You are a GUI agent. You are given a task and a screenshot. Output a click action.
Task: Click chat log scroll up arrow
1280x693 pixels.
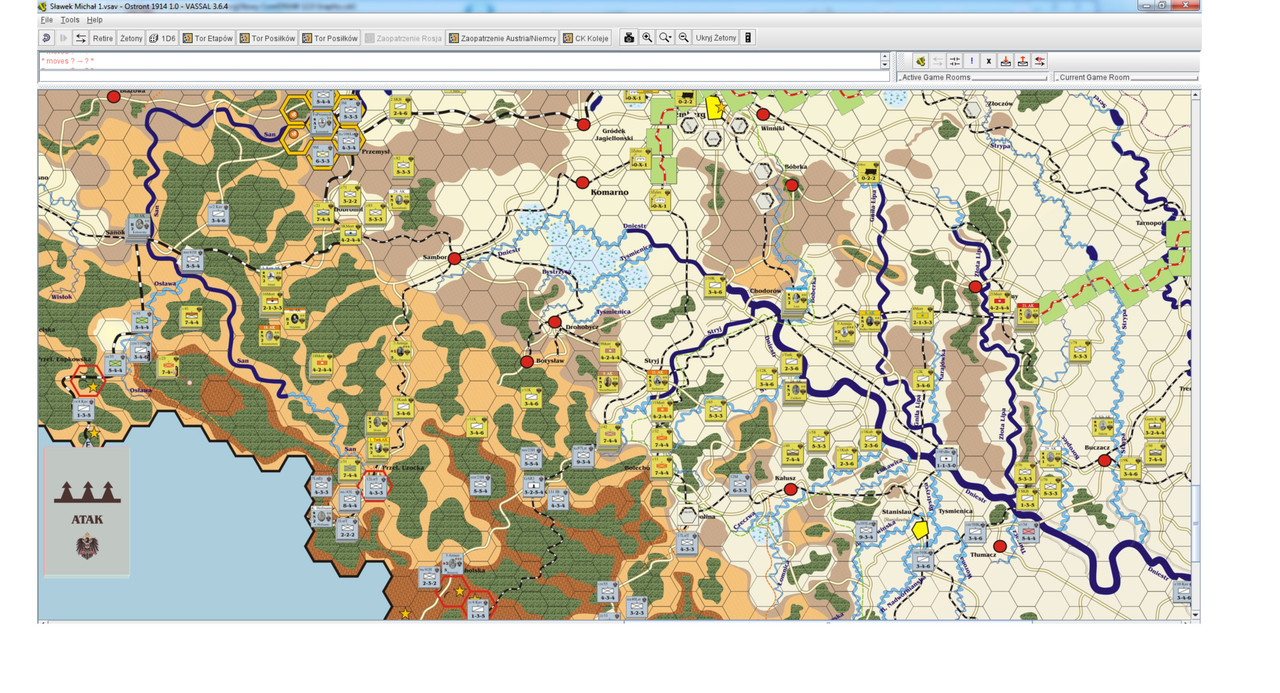pyautogui.click(x=885, y=55)
